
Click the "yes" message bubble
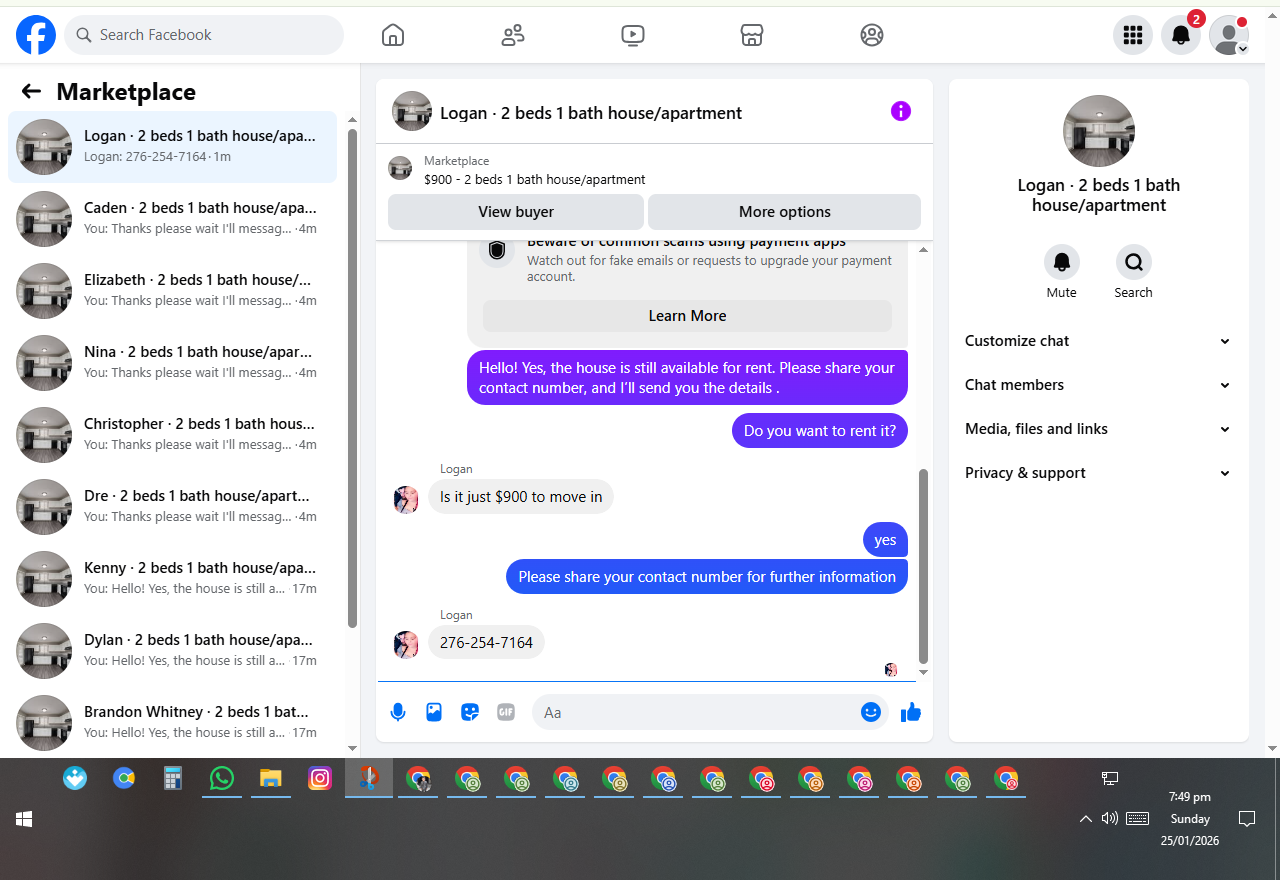coord(885,540)
